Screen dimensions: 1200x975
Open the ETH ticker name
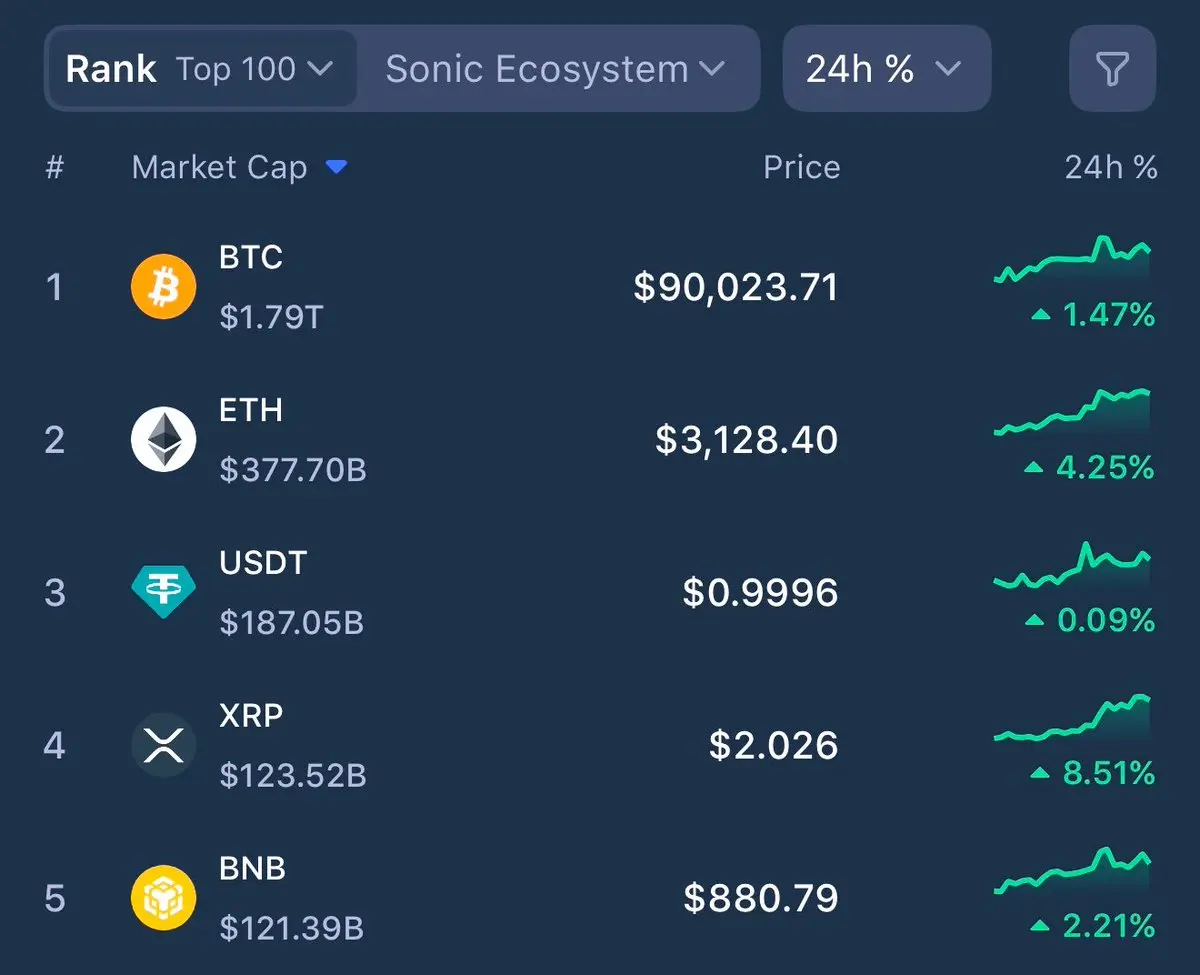pyautogui.click(x=251, y=410)
